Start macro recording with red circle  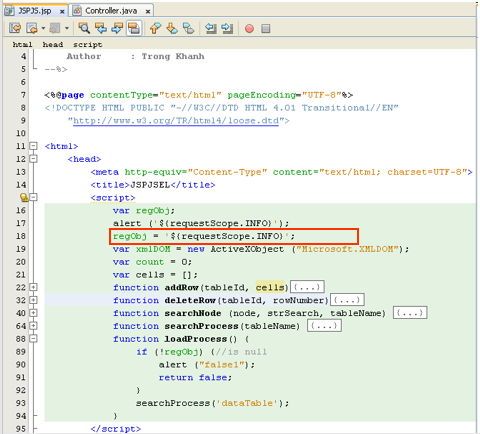coord(249,28)
